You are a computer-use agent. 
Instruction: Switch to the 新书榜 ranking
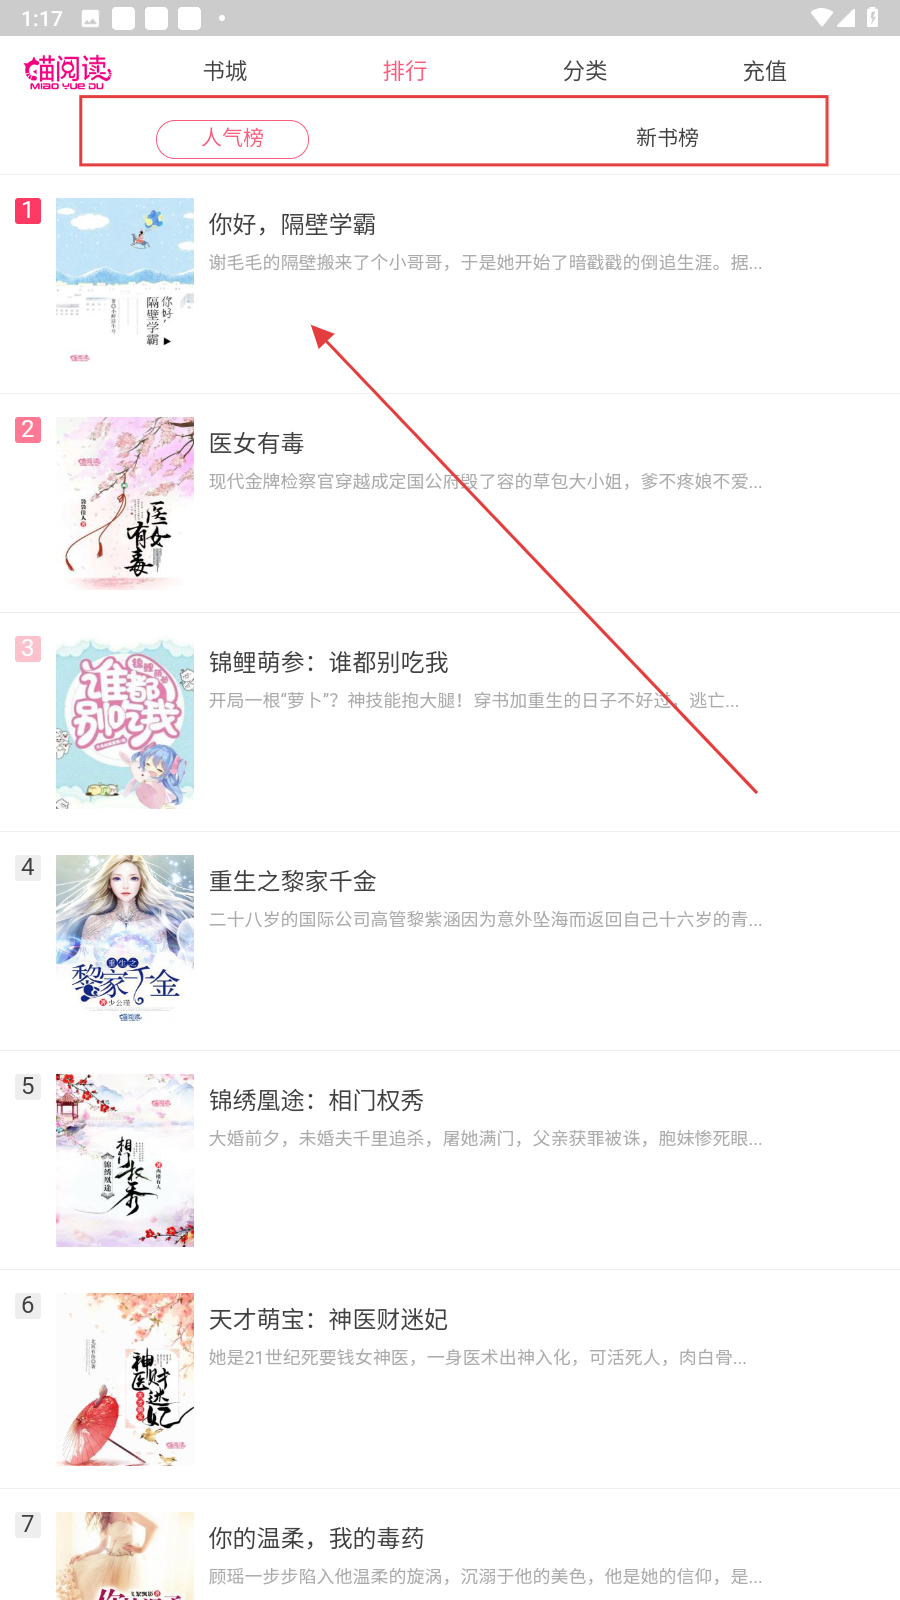667,138
